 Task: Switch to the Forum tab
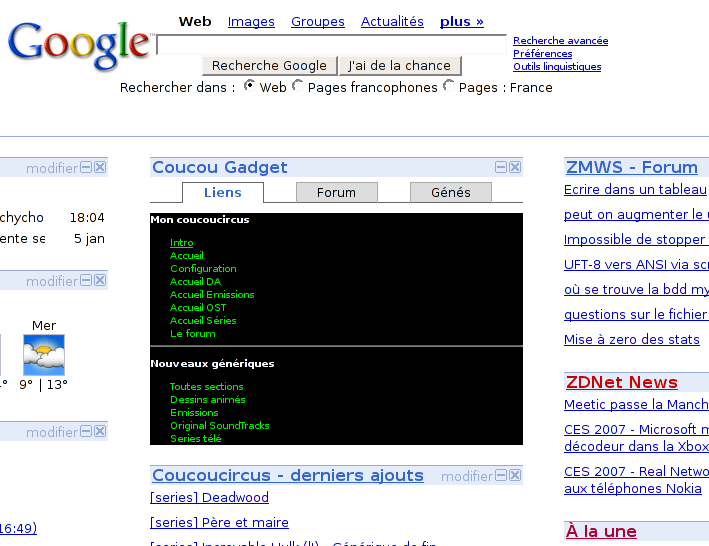[336, 193]
